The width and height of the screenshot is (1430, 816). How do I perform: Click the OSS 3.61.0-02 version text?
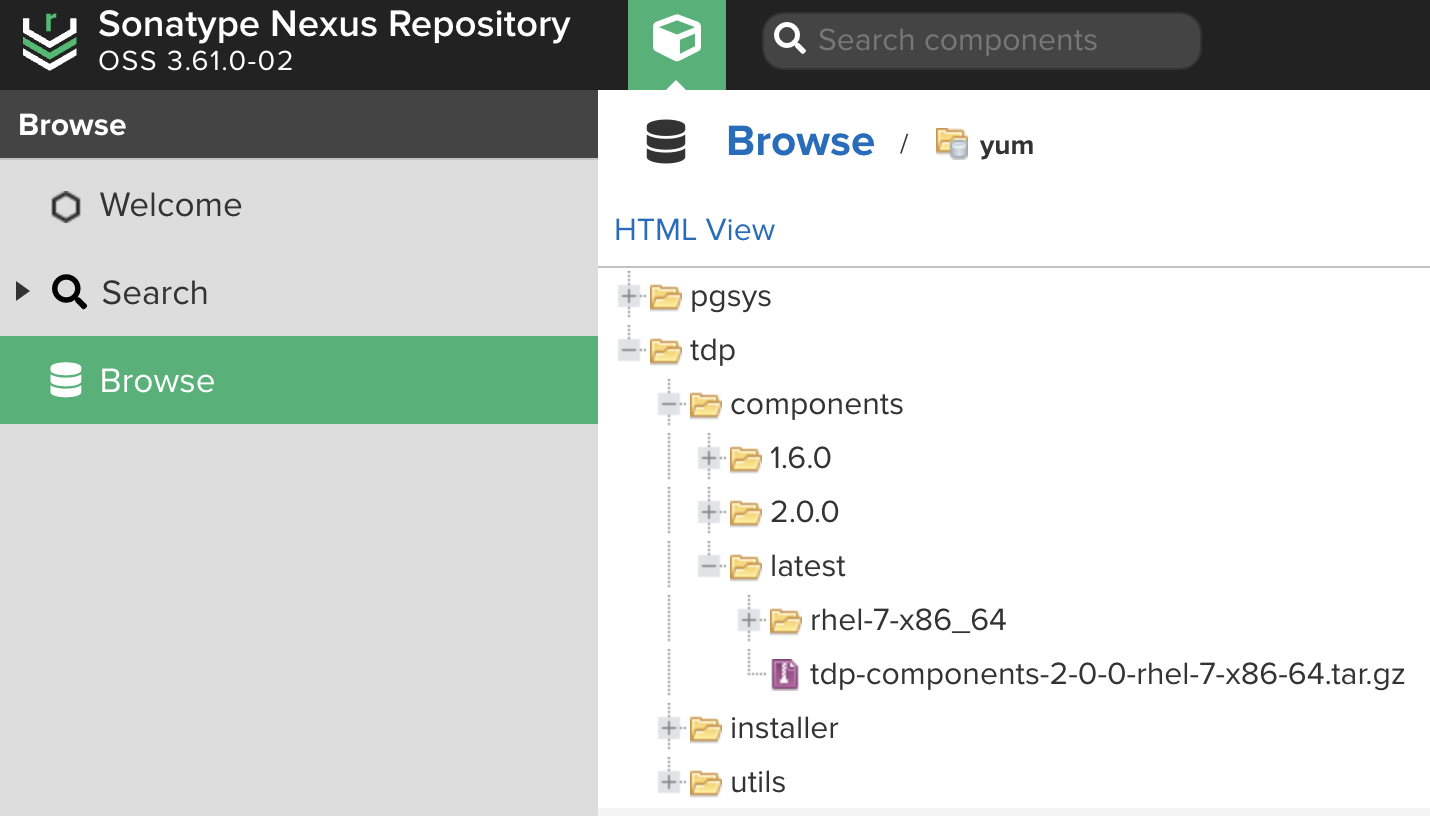tap(196, 61)
